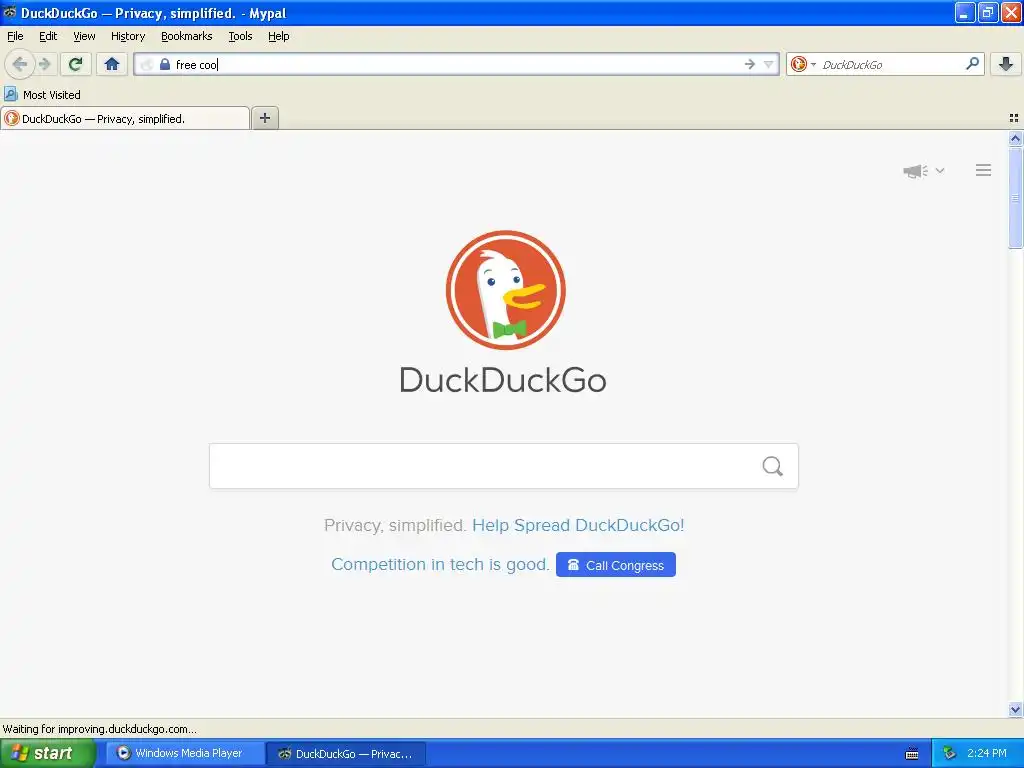Click the Call Congress button
The width and height of the screenshot is (1024, 768).
point(616,565)
